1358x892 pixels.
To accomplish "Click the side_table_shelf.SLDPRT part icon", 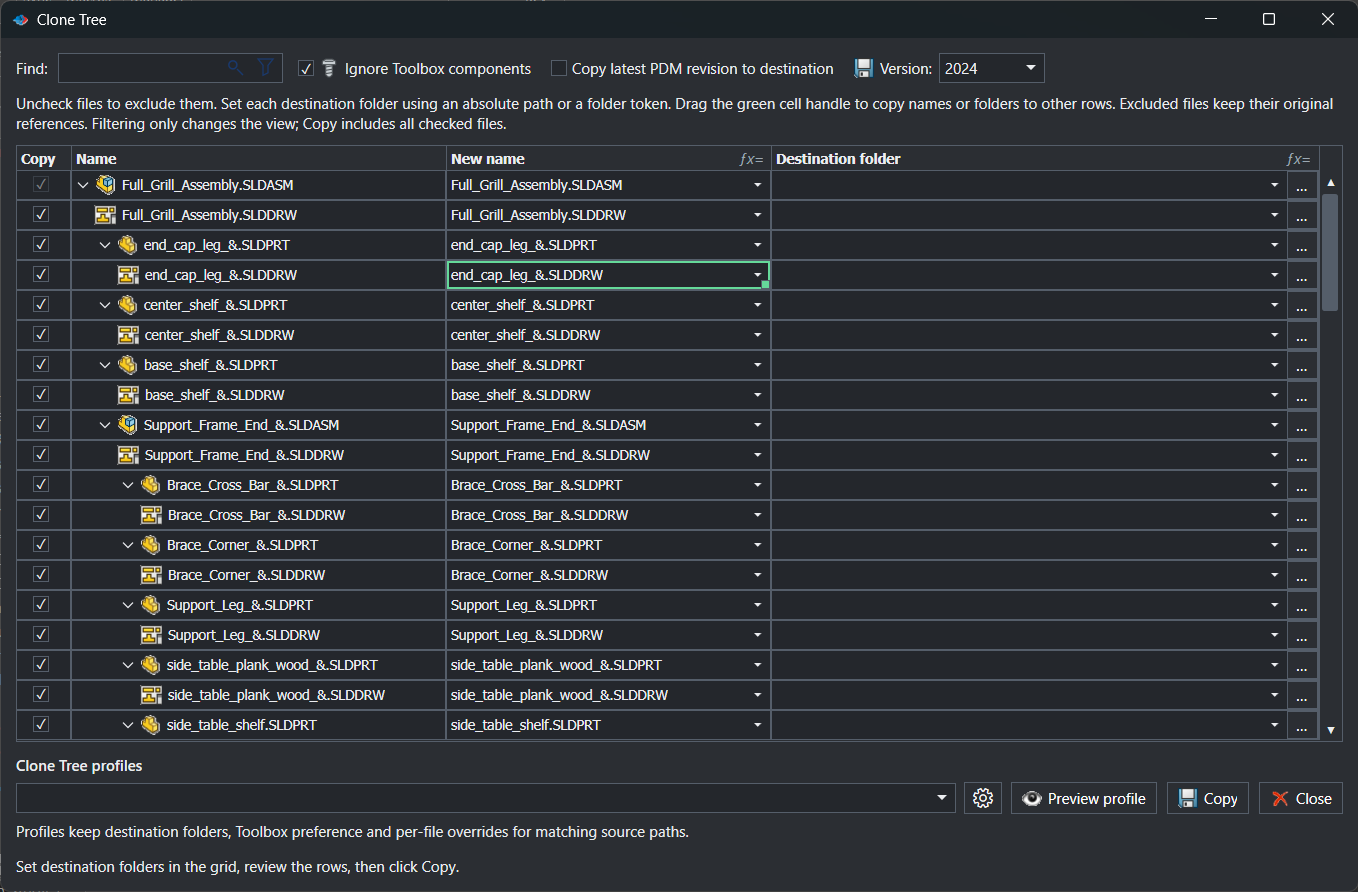I will tap(151, 725).
